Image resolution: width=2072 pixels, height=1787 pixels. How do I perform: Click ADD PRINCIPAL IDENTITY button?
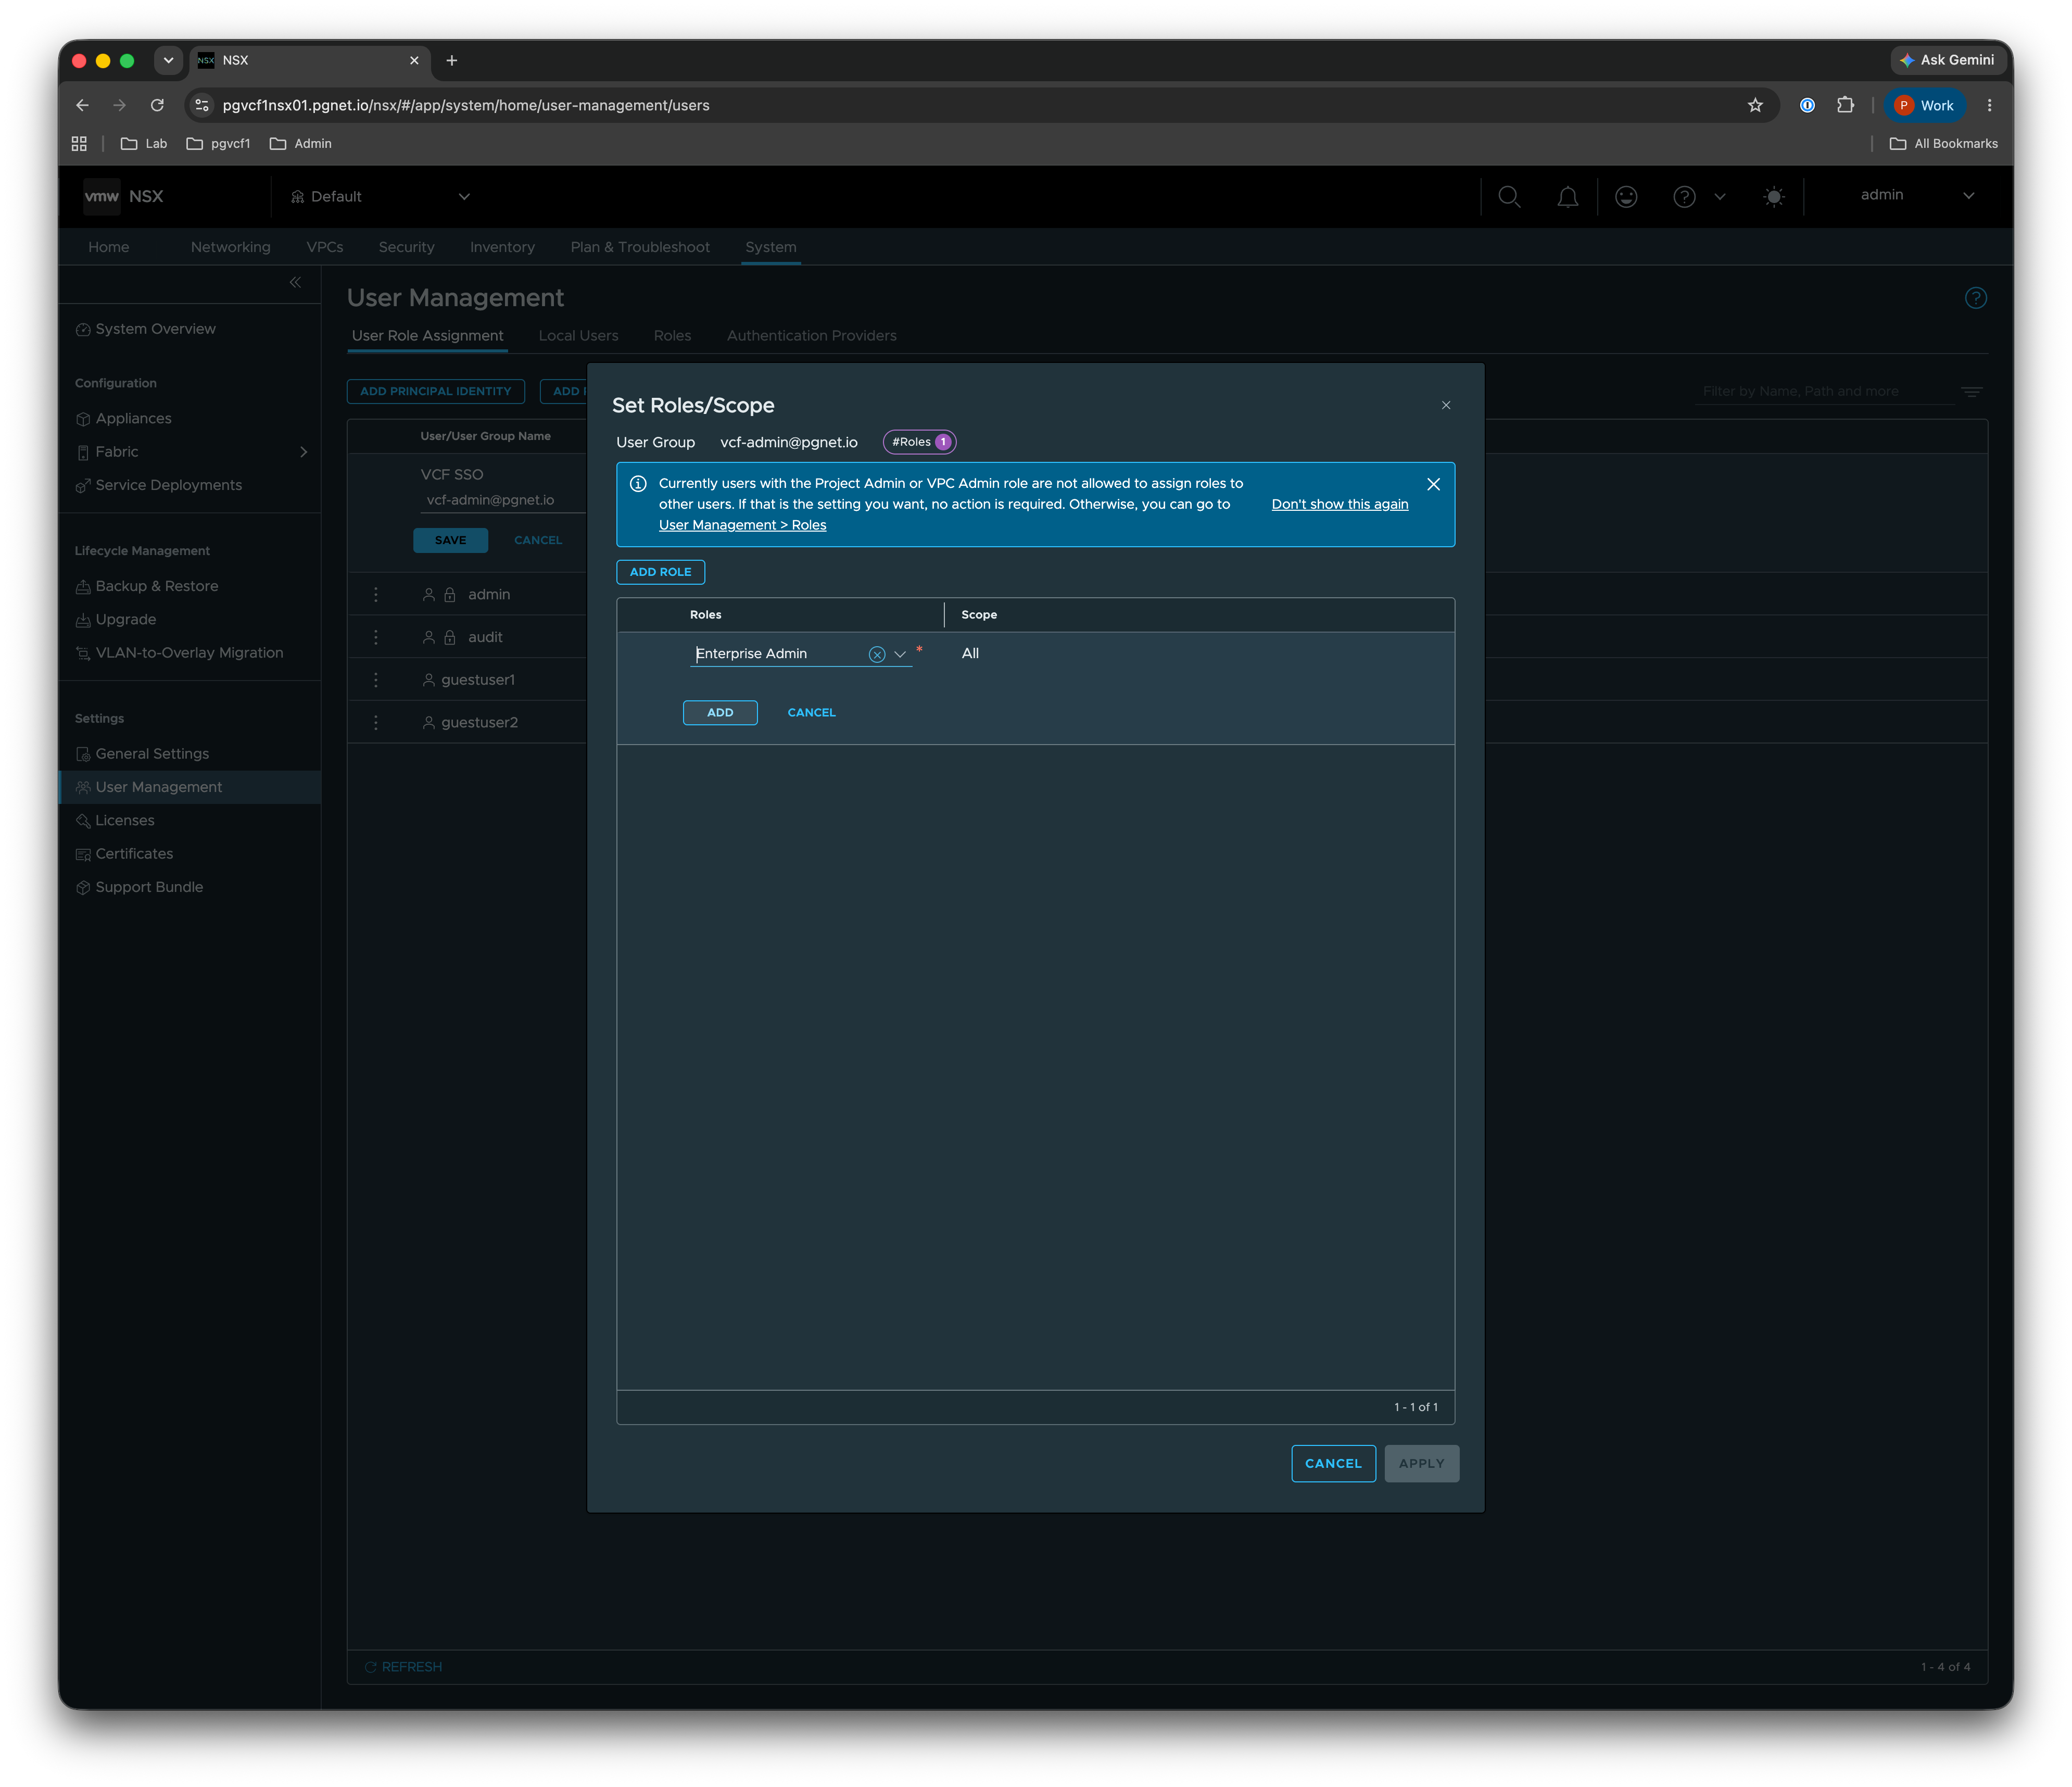[x=435, y=391]
